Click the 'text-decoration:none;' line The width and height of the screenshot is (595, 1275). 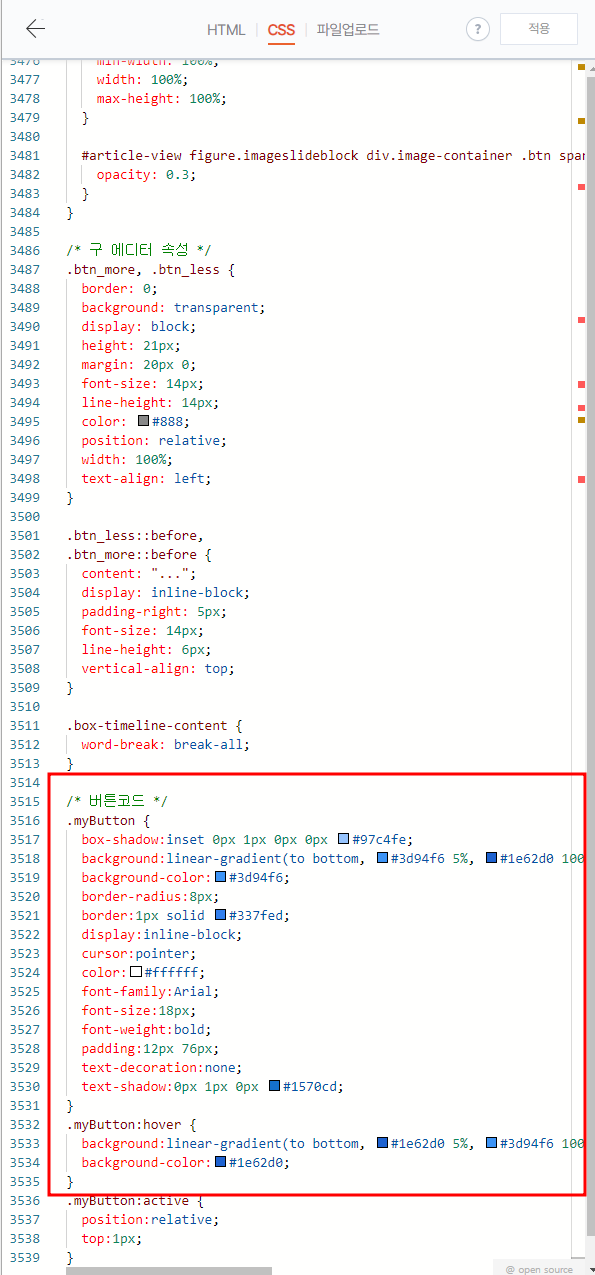coord(162,1067)
